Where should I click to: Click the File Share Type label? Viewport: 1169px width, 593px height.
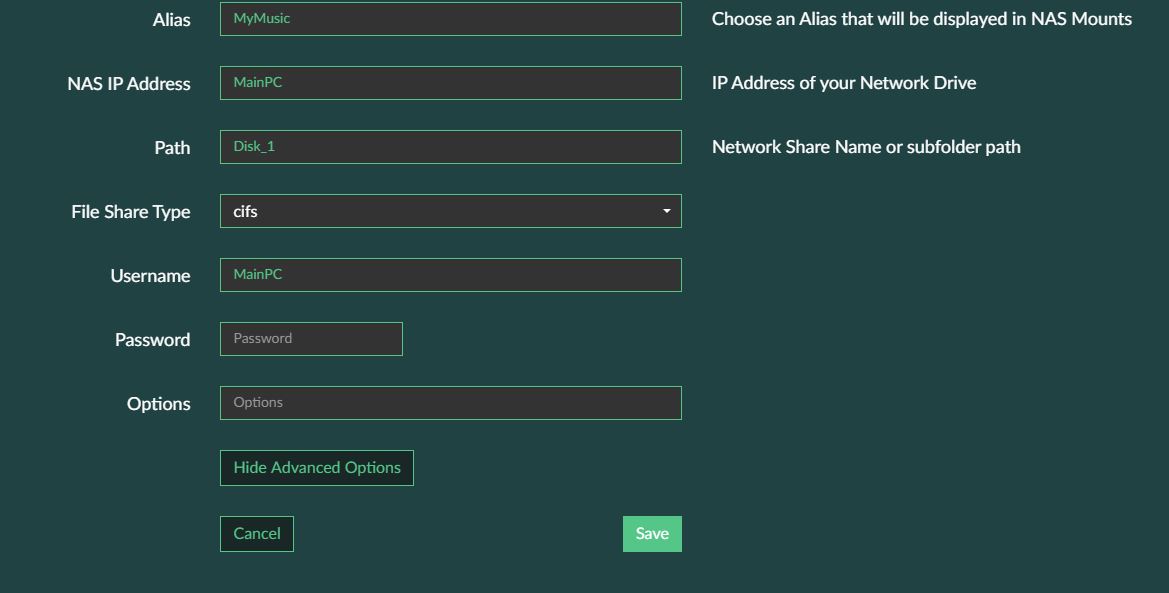pyautogui.click(x=131, y=212)
